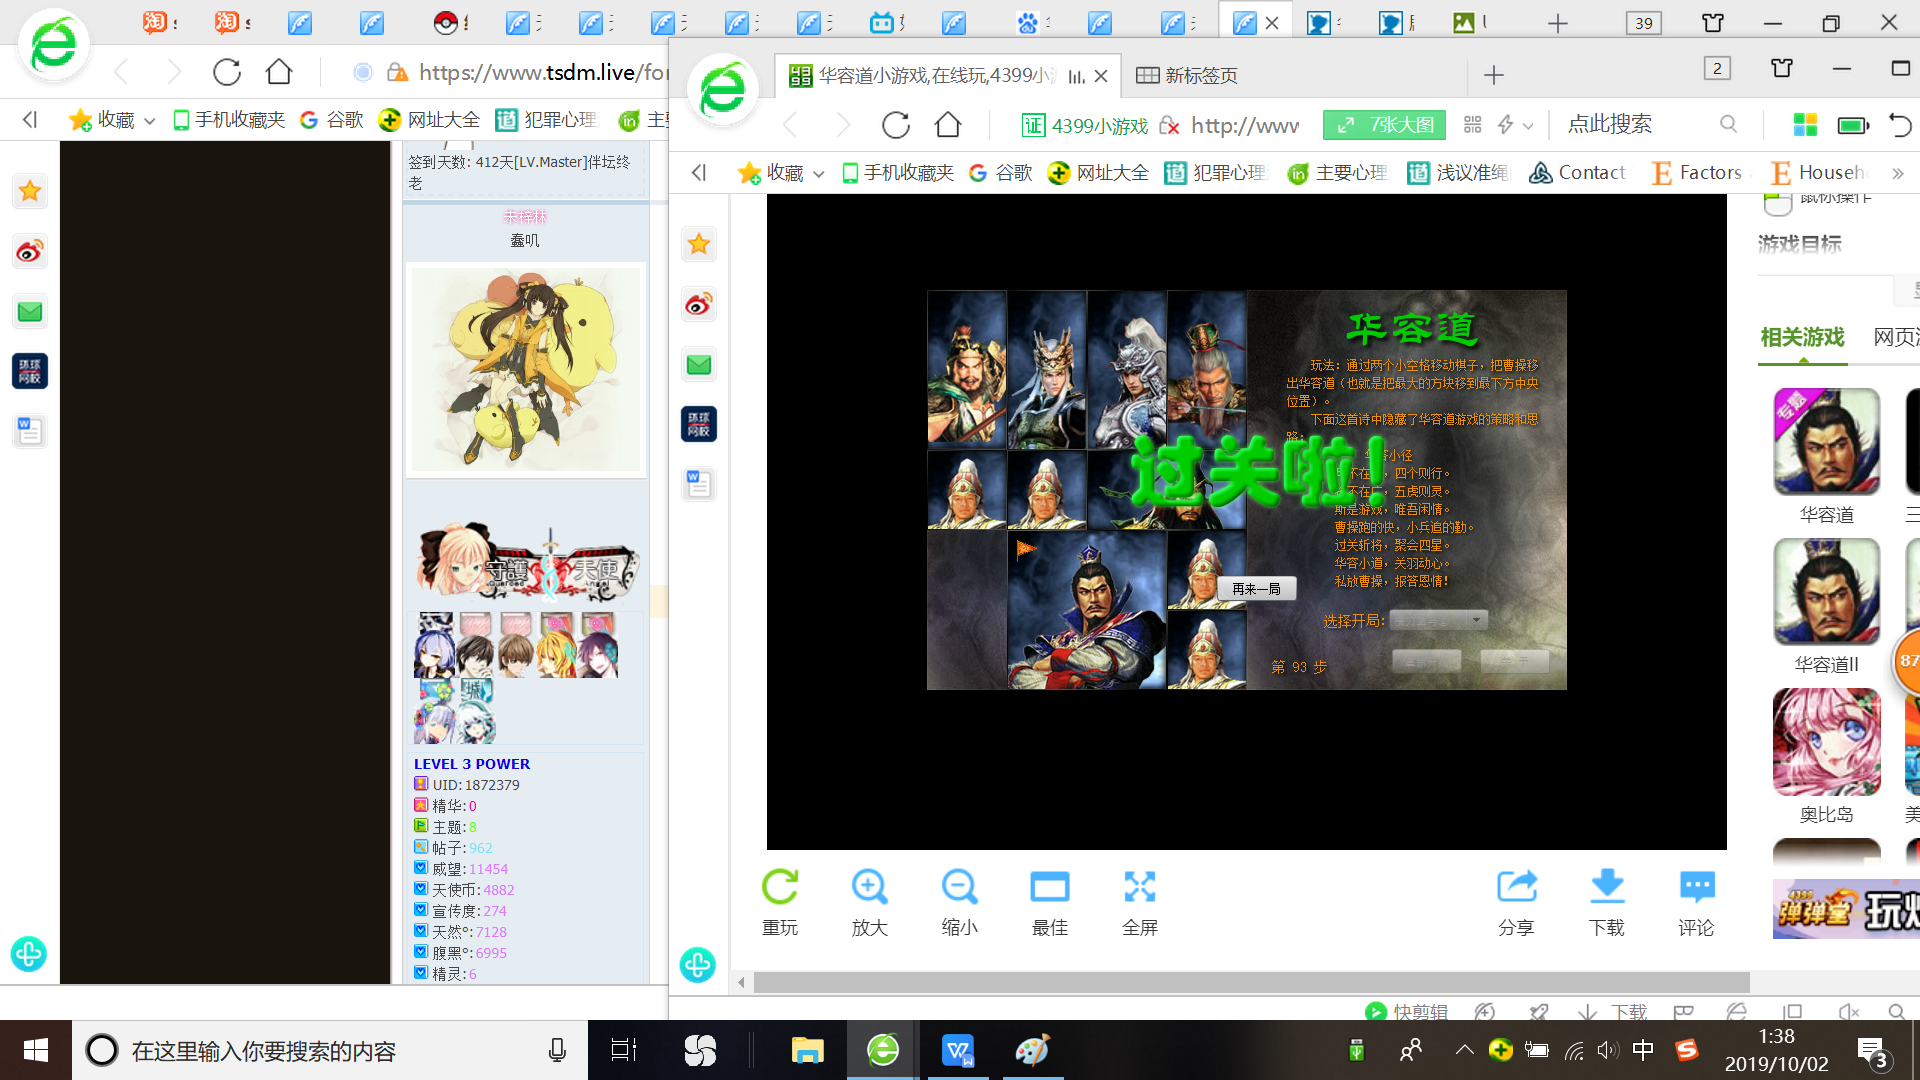
Task: Expand lightning speed mode dropdown arrow
Action: point(1528,126)
